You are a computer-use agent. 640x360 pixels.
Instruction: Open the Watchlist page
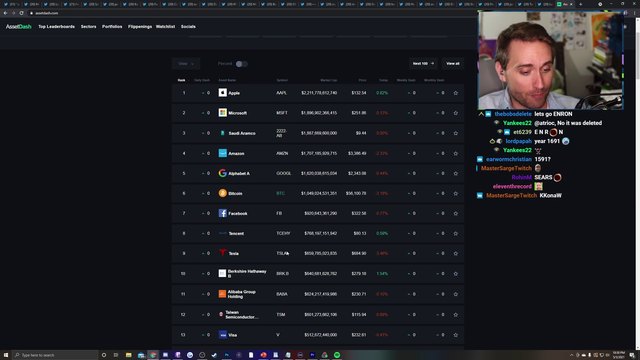pyautogui.click(x=165, y=27)
